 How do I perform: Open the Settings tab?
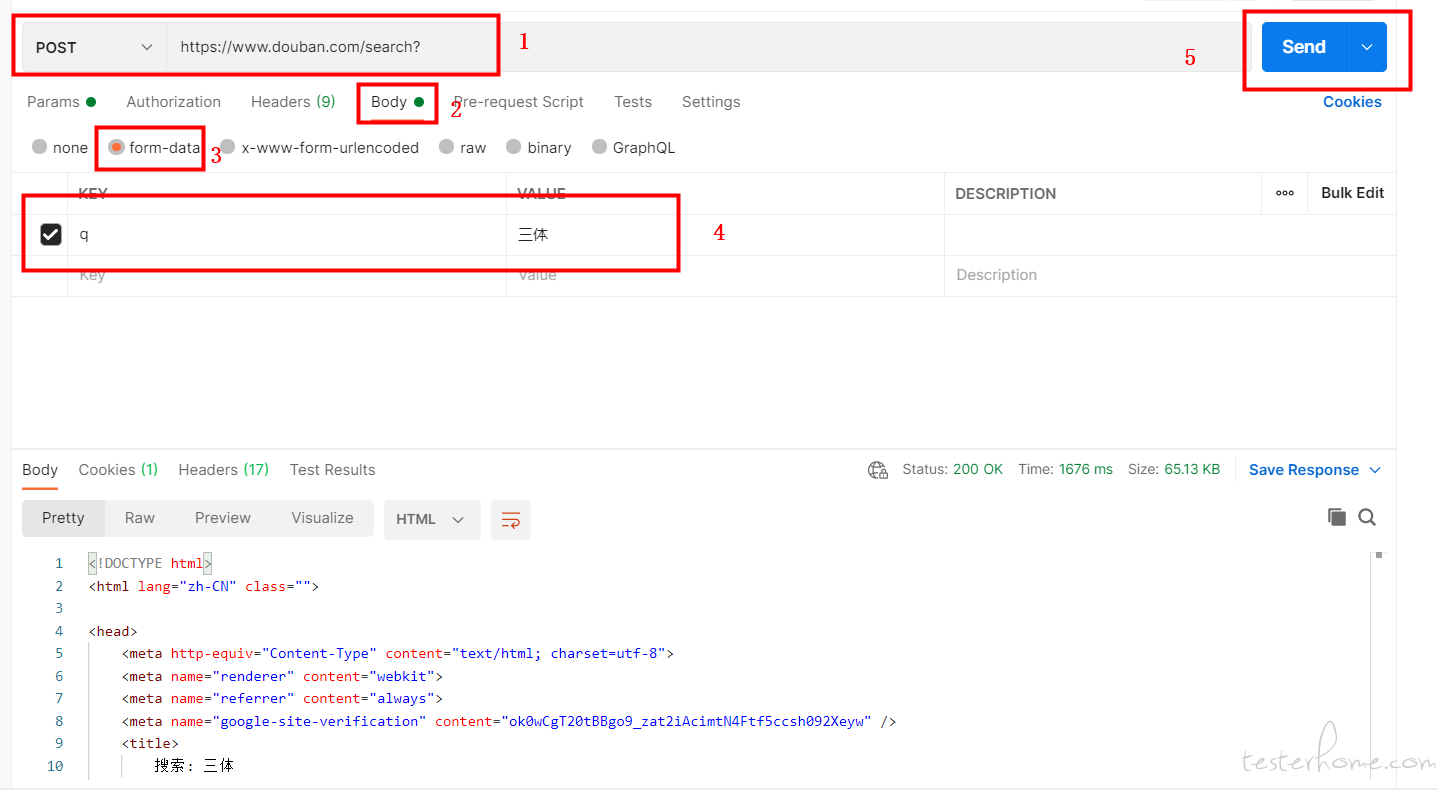(711, 102)
